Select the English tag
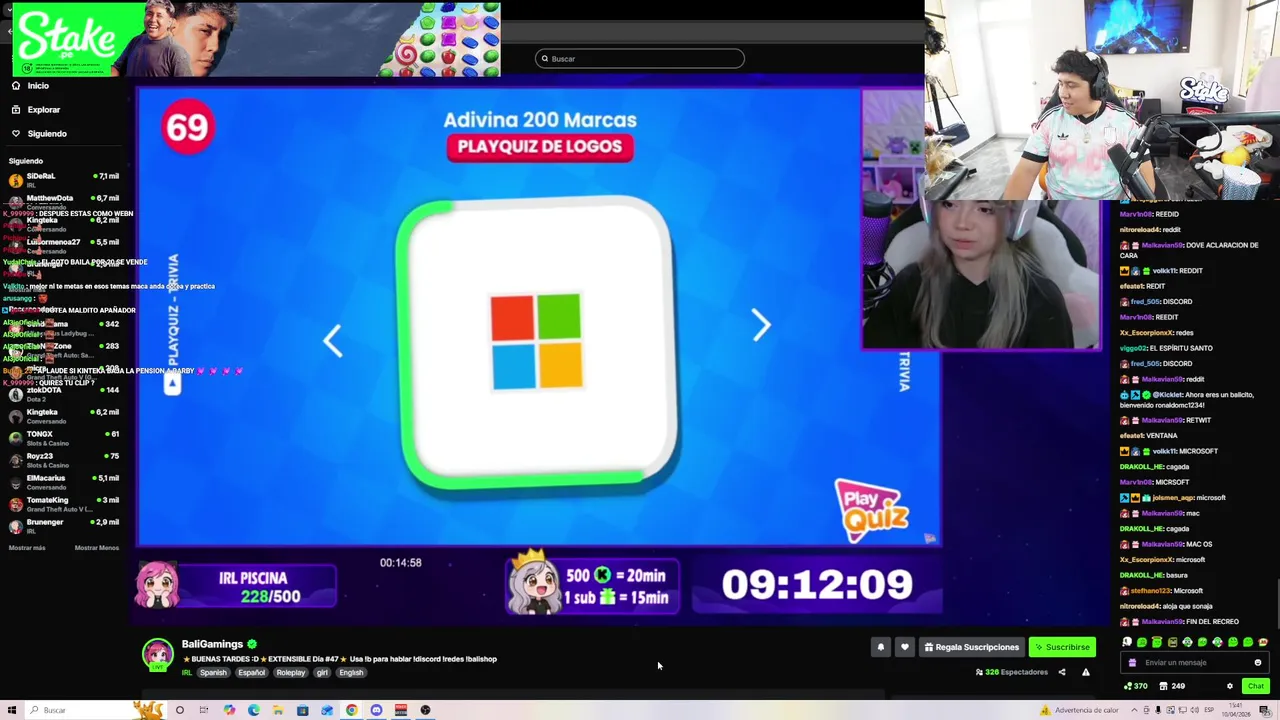 pos(351,673)
